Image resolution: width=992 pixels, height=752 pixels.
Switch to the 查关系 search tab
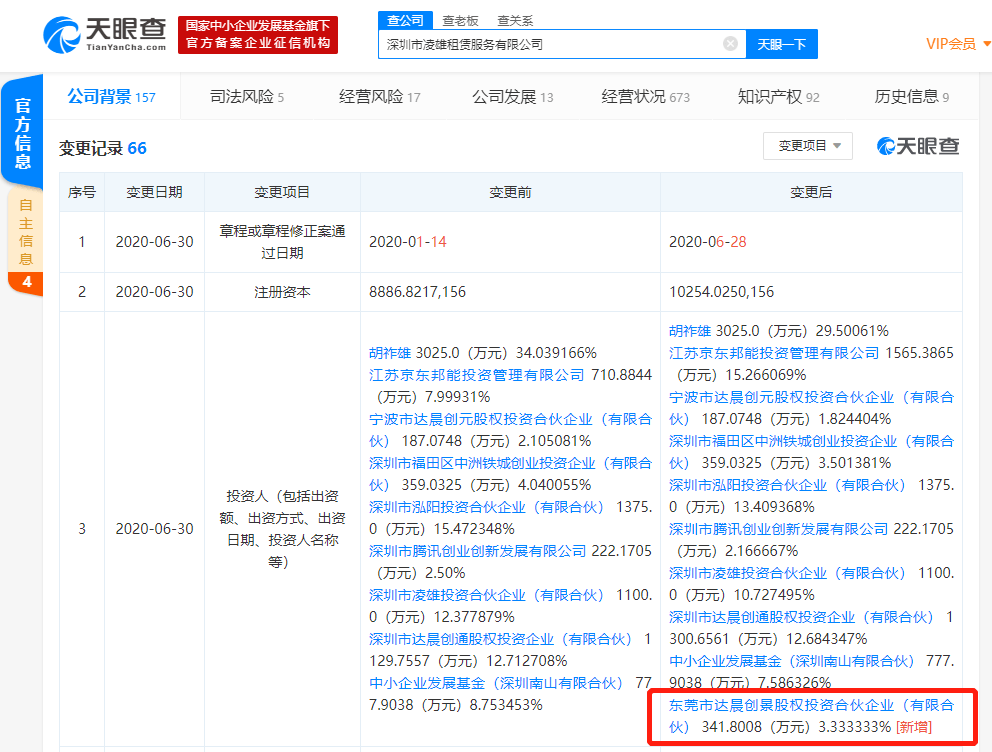[515, 21]
